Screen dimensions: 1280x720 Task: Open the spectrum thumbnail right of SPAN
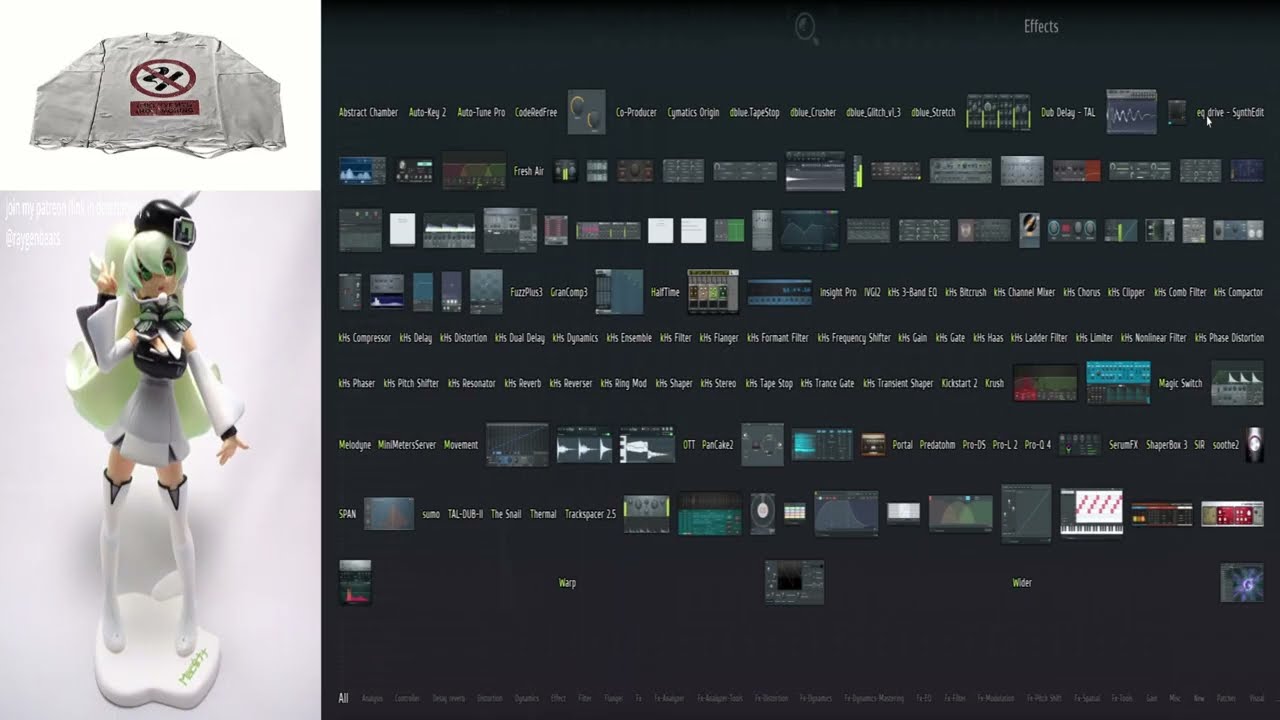389,514
